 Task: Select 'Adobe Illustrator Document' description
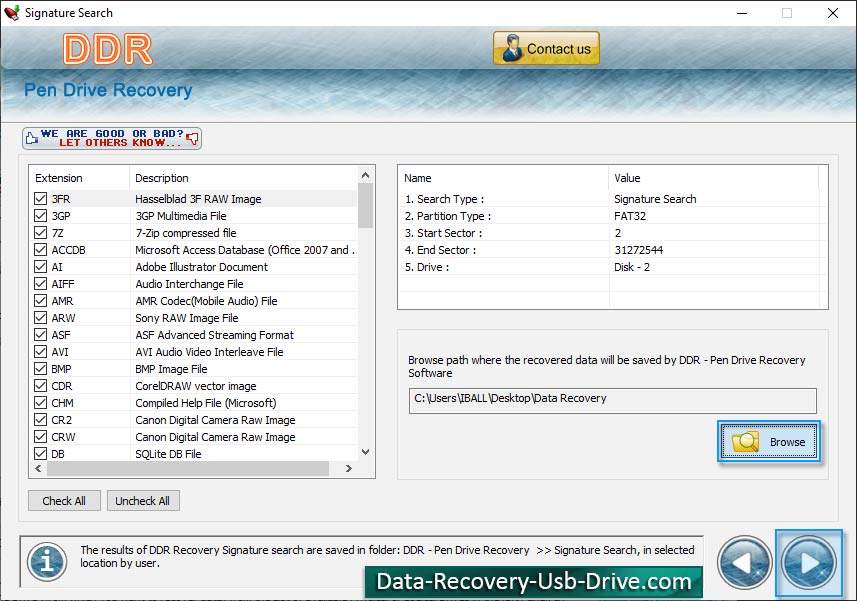(x=201, y=267)
